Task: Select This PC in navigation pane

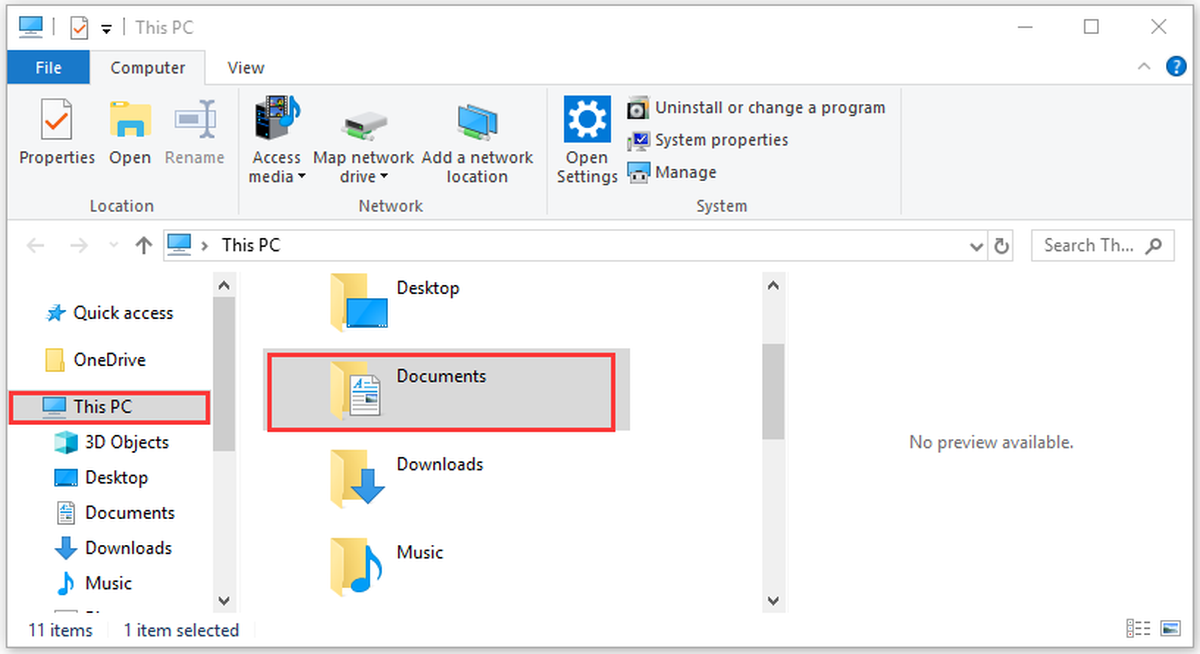Action: (110, 407)
